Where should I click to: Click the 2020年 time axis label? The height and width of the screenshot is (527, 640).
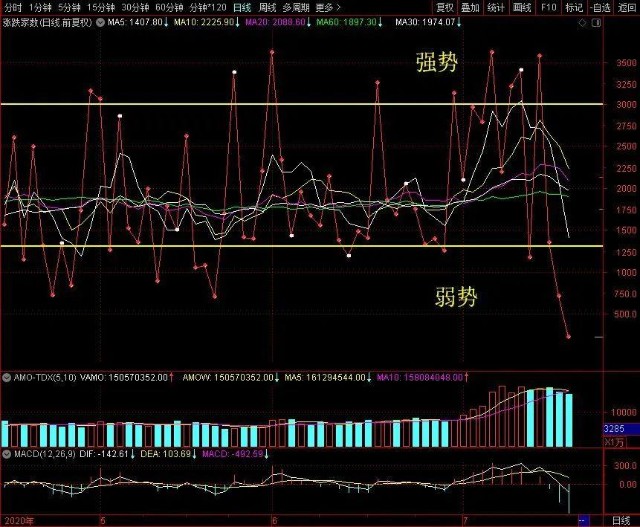[x=19, y=521]
